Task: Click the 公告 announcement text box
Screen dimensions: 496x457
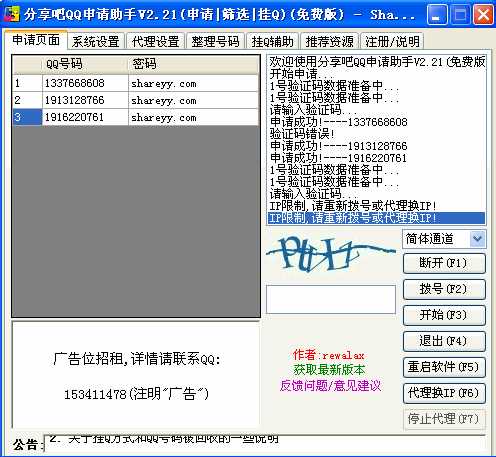Action: pos(265,444)
